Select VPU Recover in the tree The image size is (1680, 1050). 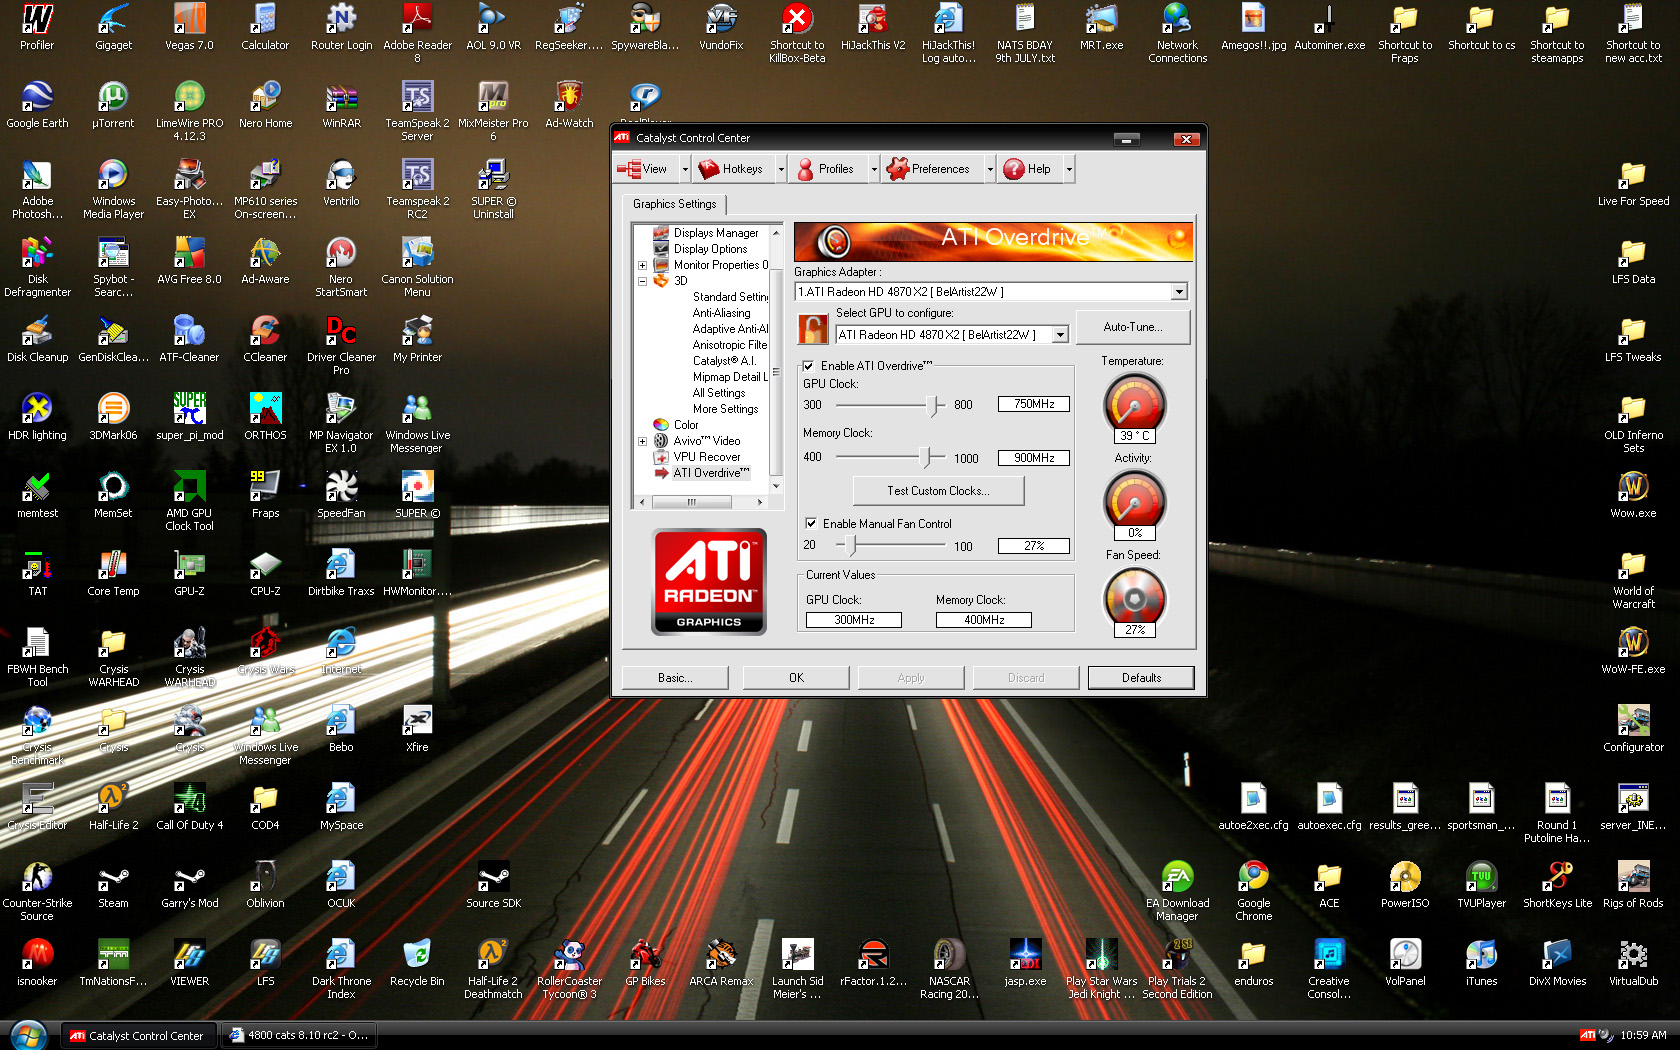(706, 457)
